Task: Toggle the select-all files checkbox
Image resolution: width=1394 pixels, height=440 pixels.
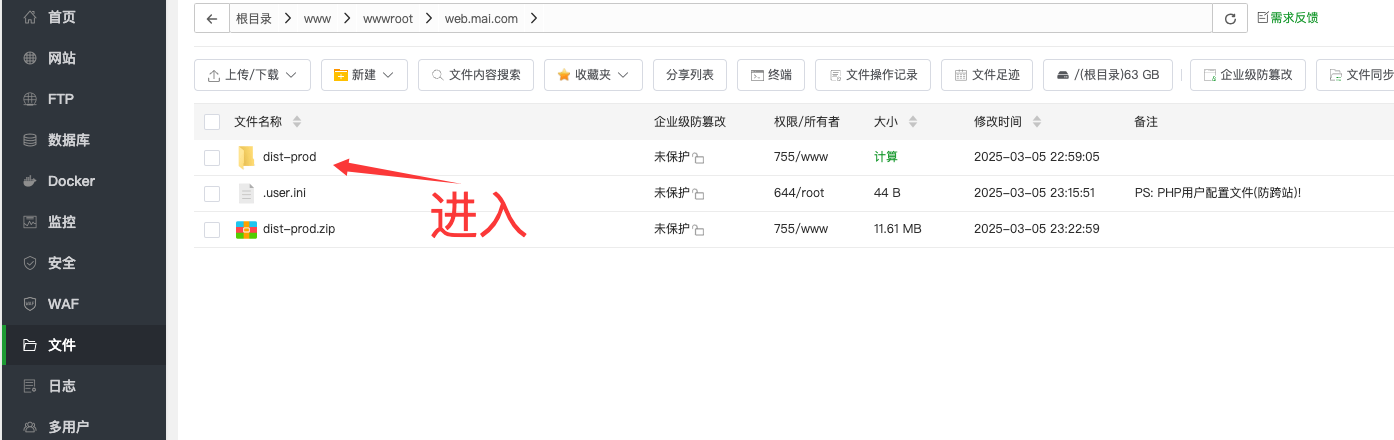Action: 212,122
